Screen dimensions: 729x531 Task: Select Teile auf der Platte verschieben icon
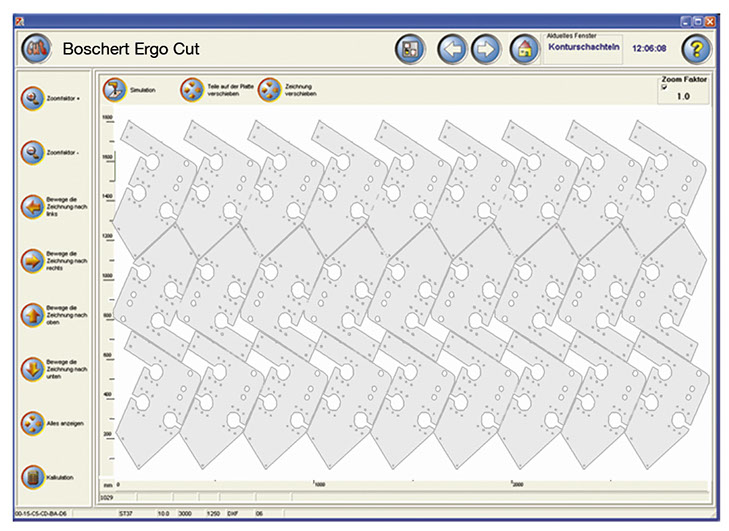coord(192,90)
